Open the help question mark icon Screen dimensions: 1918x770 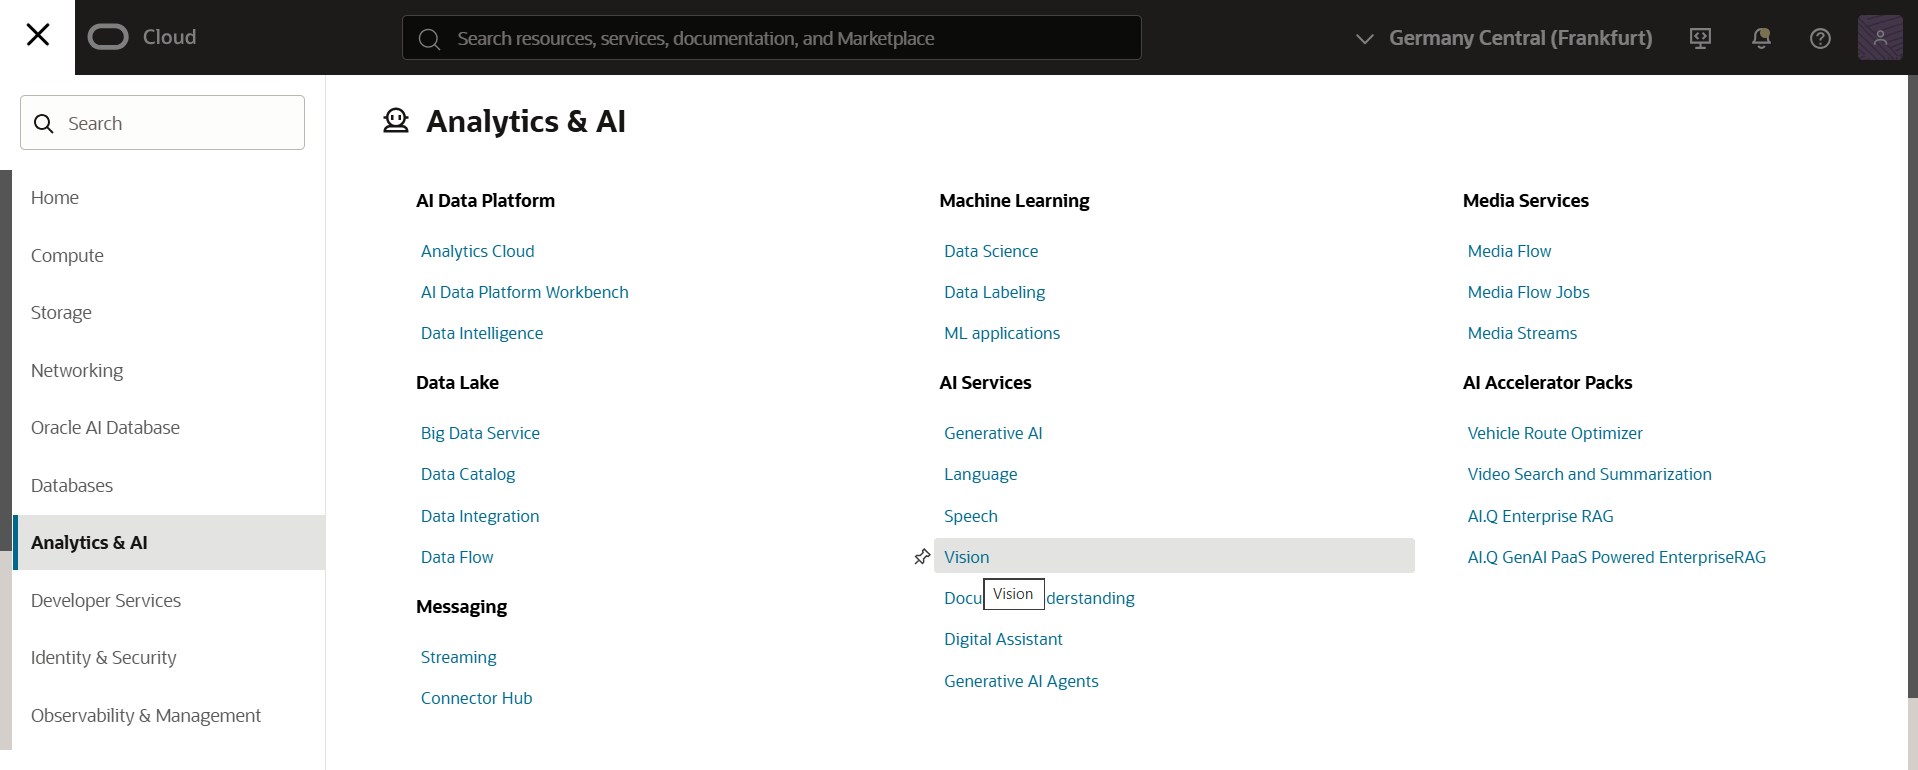click(1820, 38)
